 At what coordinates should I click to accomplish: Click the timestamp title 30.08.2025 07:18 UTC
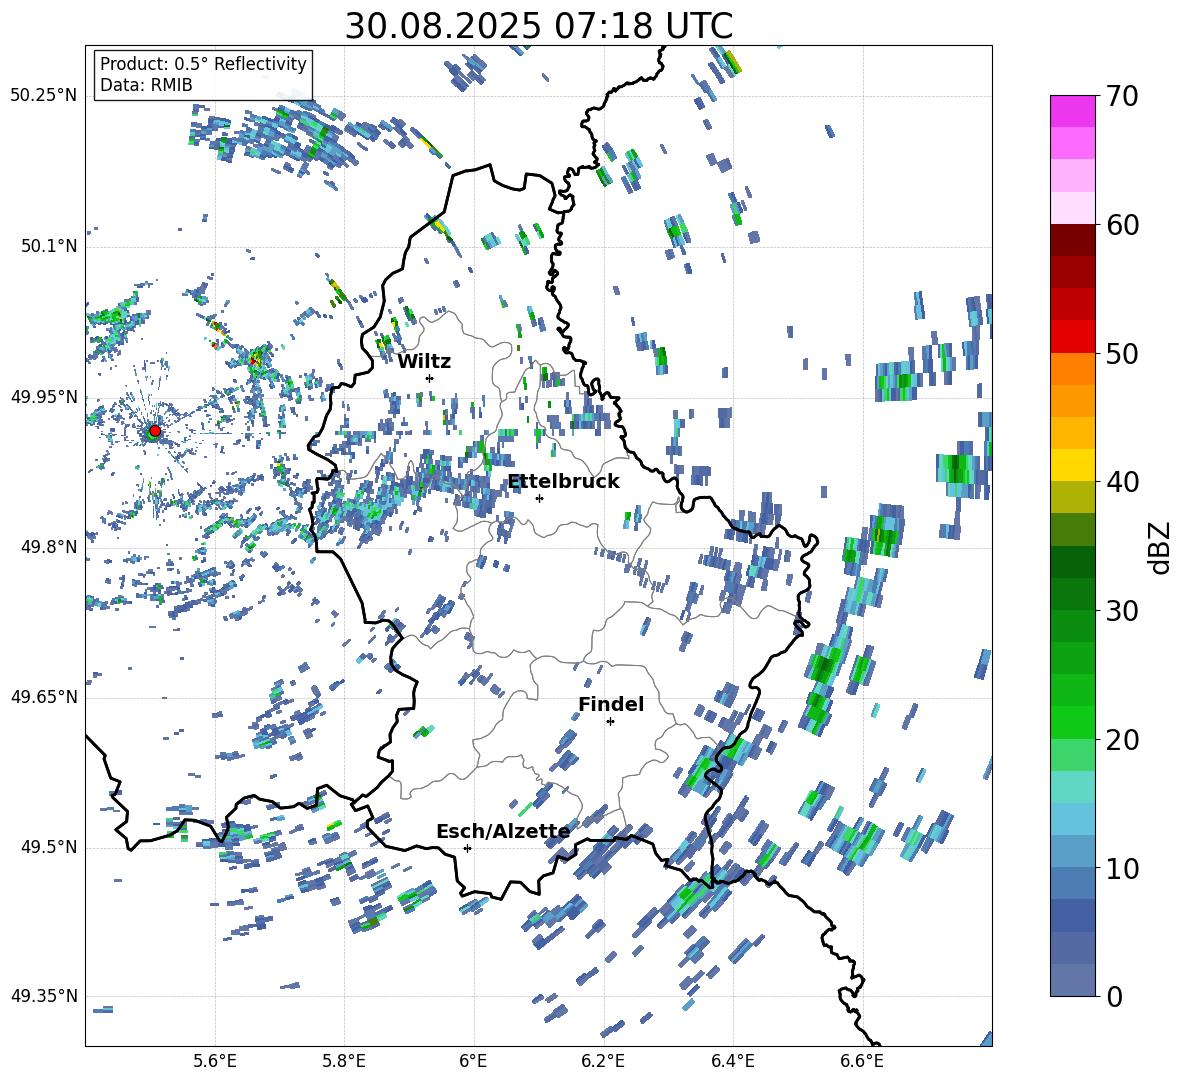pos(538,26)
